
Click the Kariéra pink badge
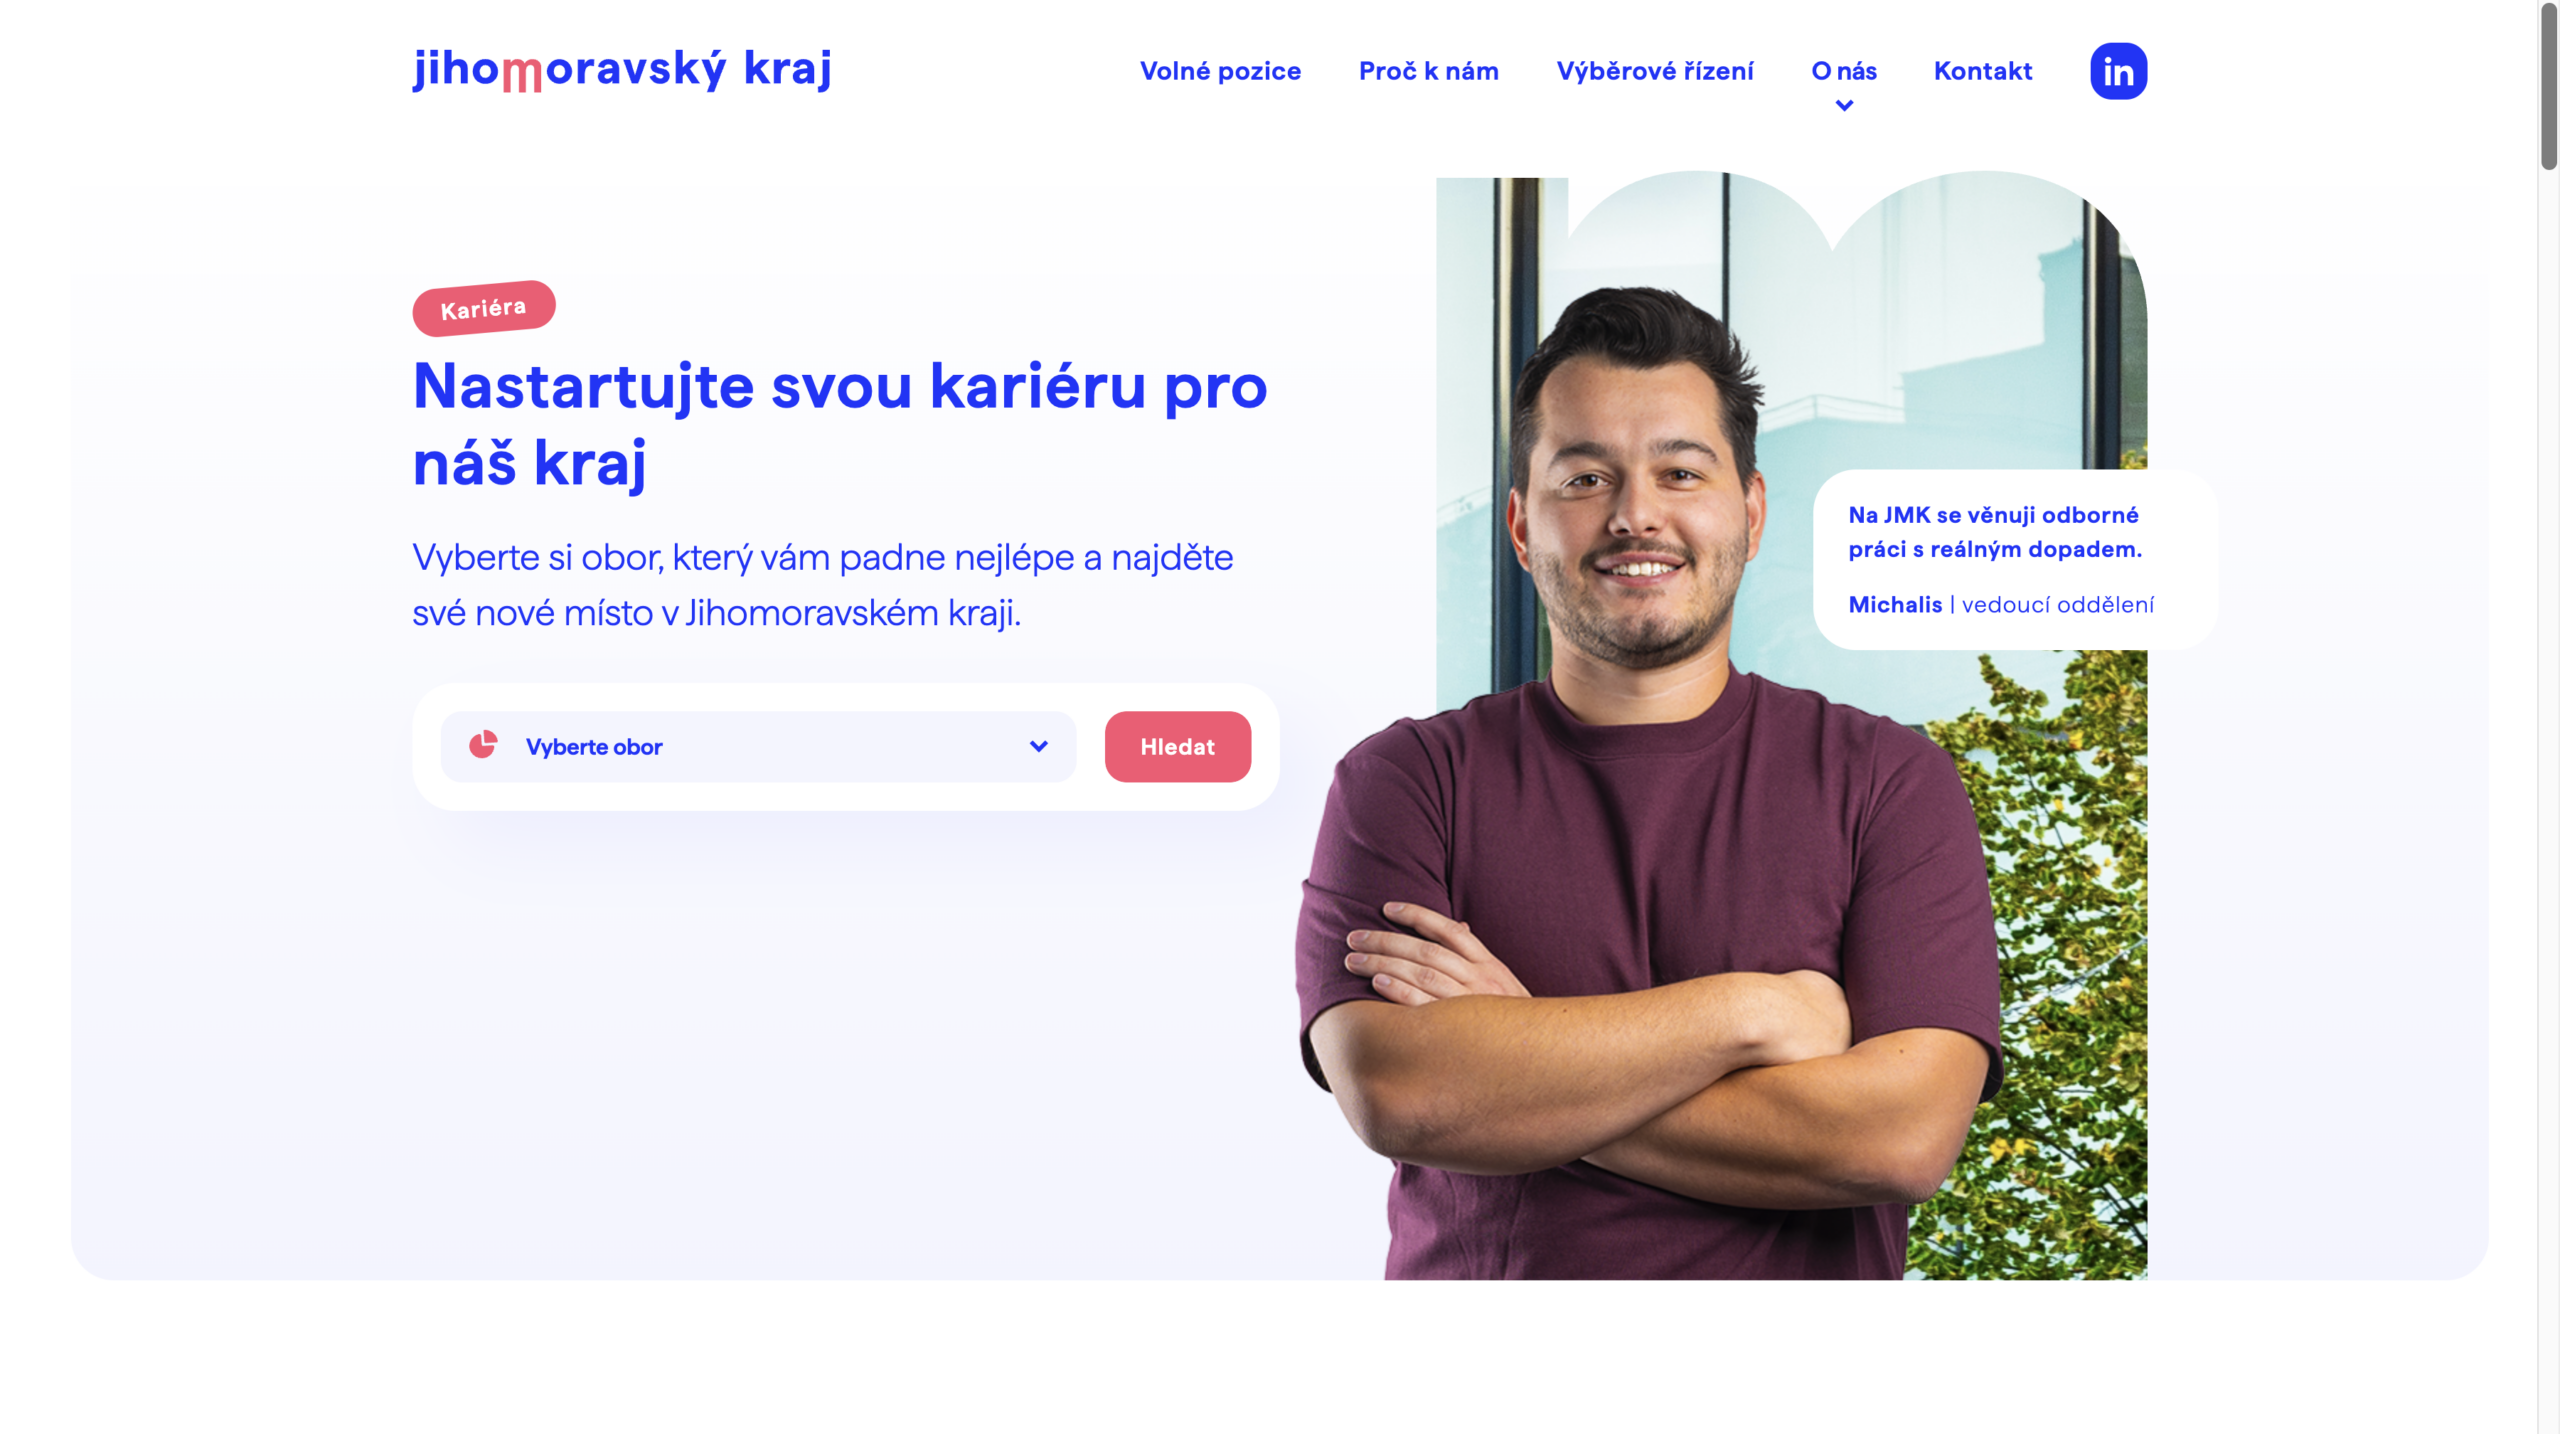pyautogui.click(x=484, y=308)
